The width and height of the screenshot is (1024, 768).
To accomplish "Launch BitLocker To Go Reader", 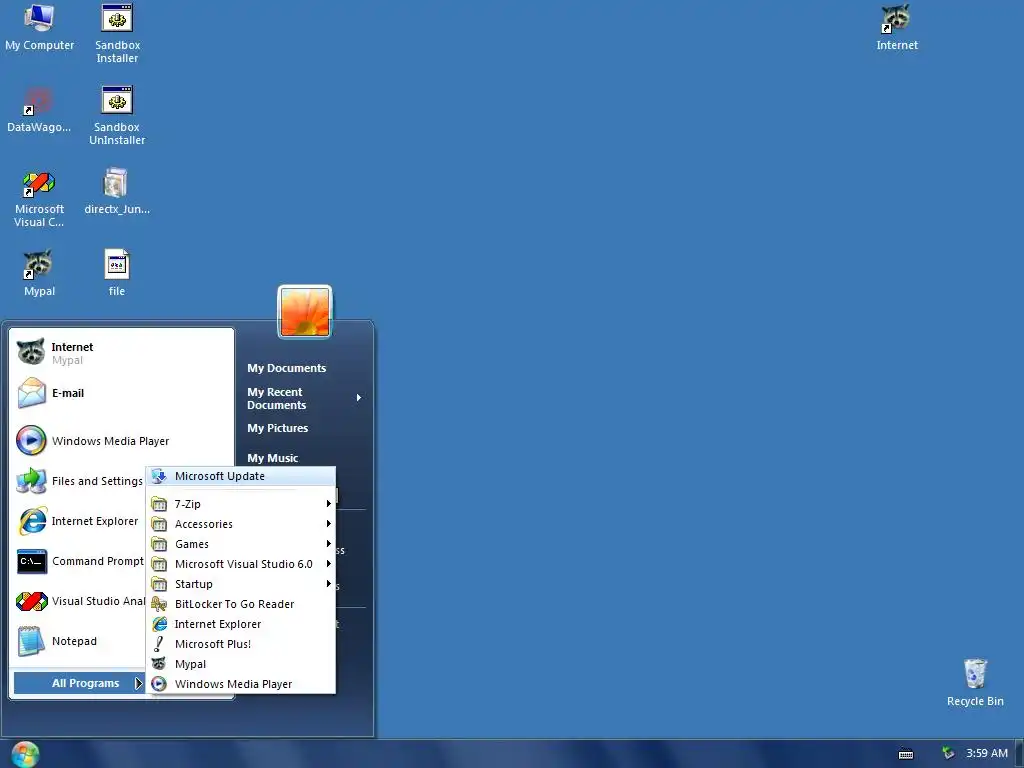I will 241,604.
